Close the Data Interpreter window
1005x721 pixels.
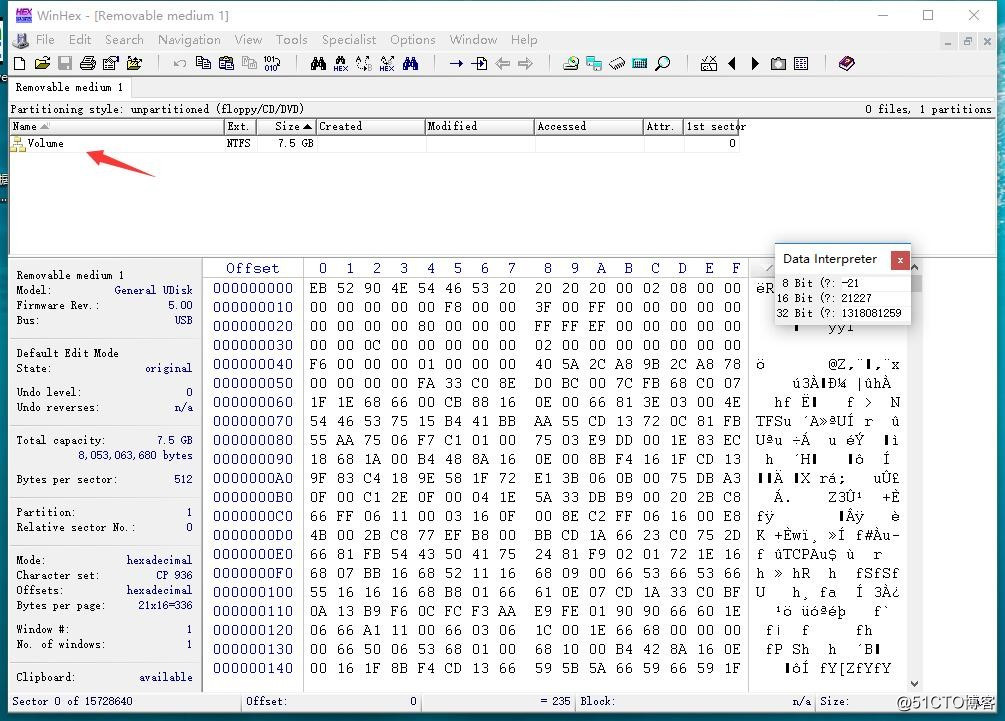[x=900, y=260]
